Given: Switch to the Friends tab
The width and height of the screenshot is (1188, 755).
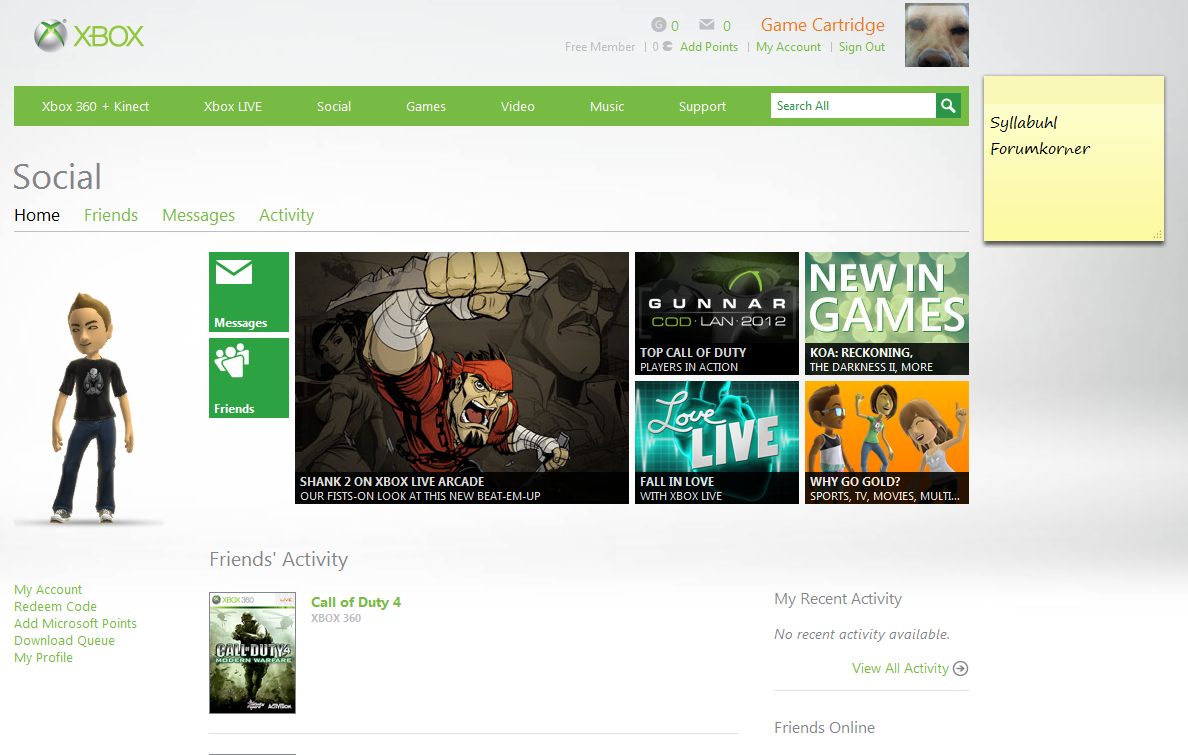Looking at the screenshot, I should (111, 215).
